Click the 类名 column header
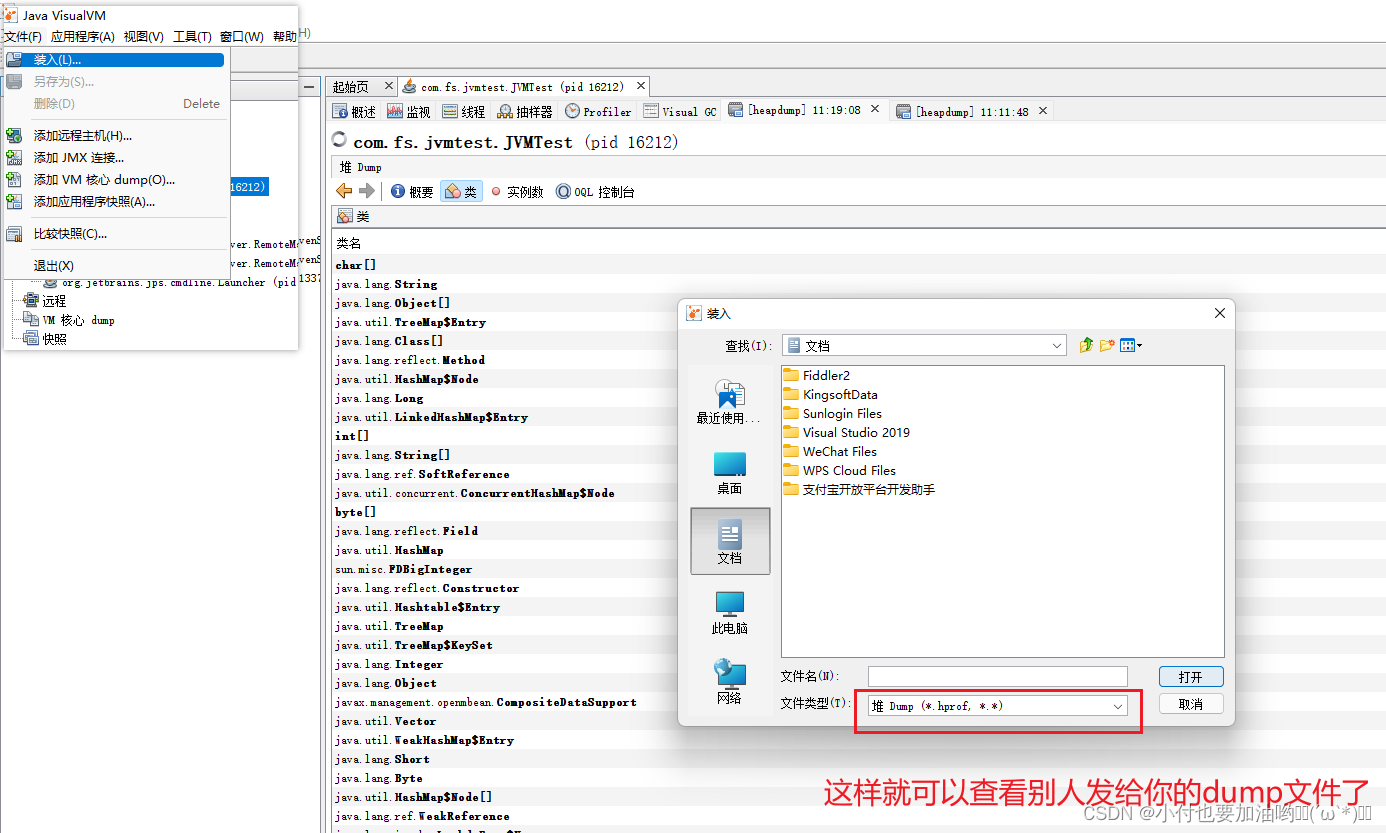The height and width of the screenshot is (833, 1386). click(x=349, y=243)
